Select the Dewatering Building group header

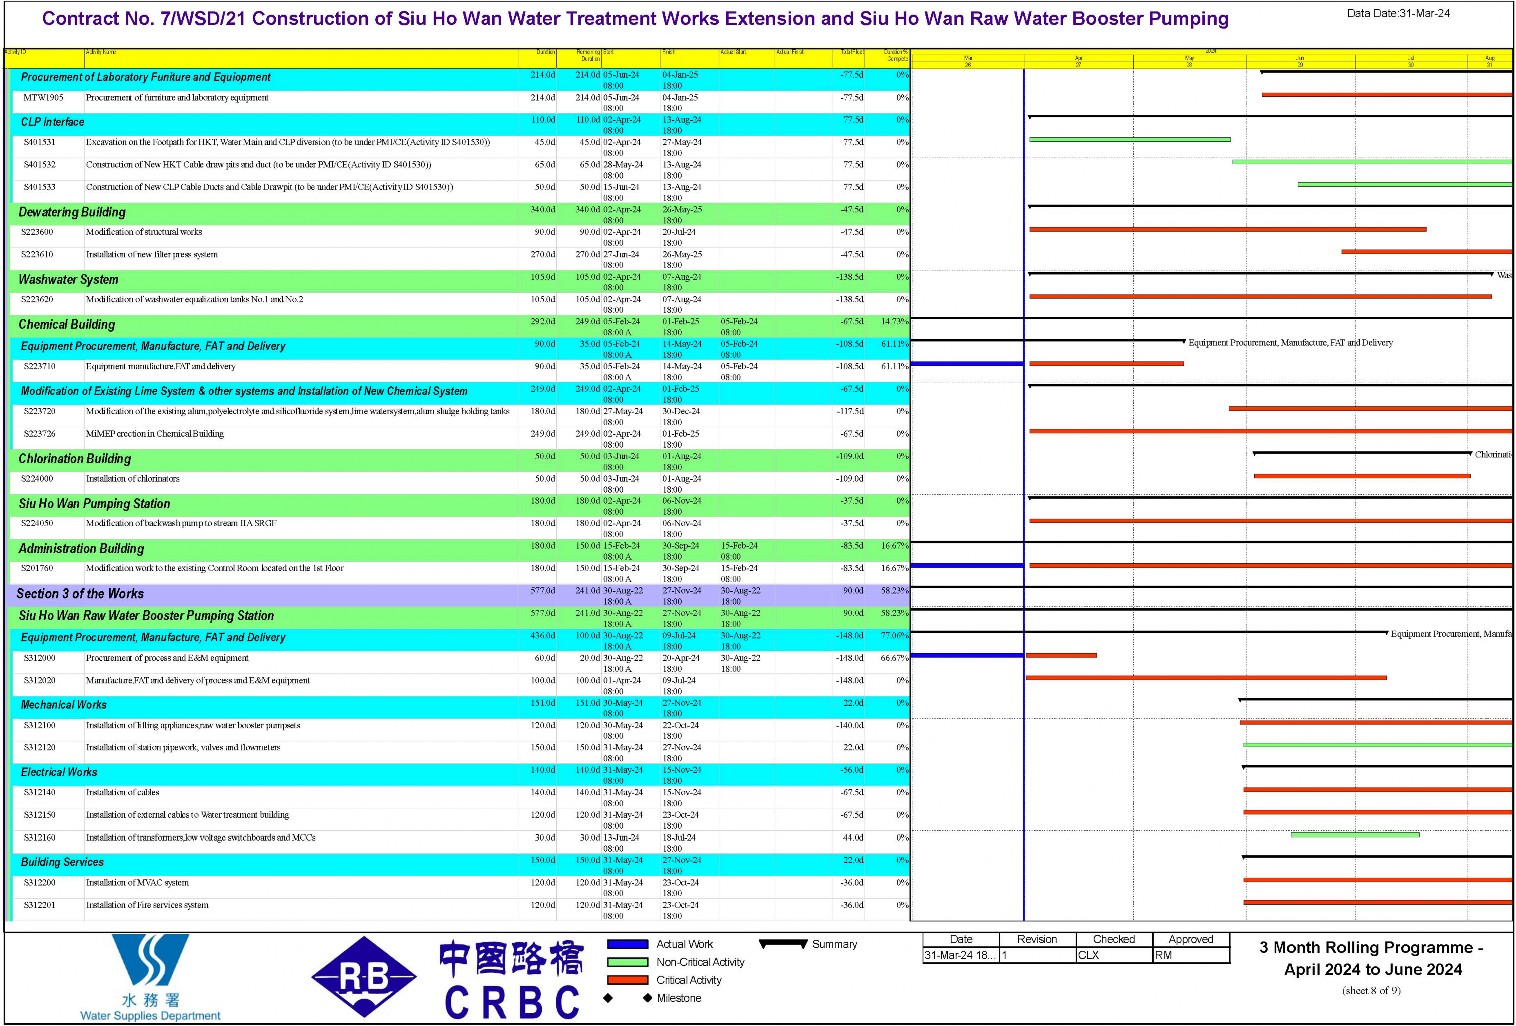460,212
